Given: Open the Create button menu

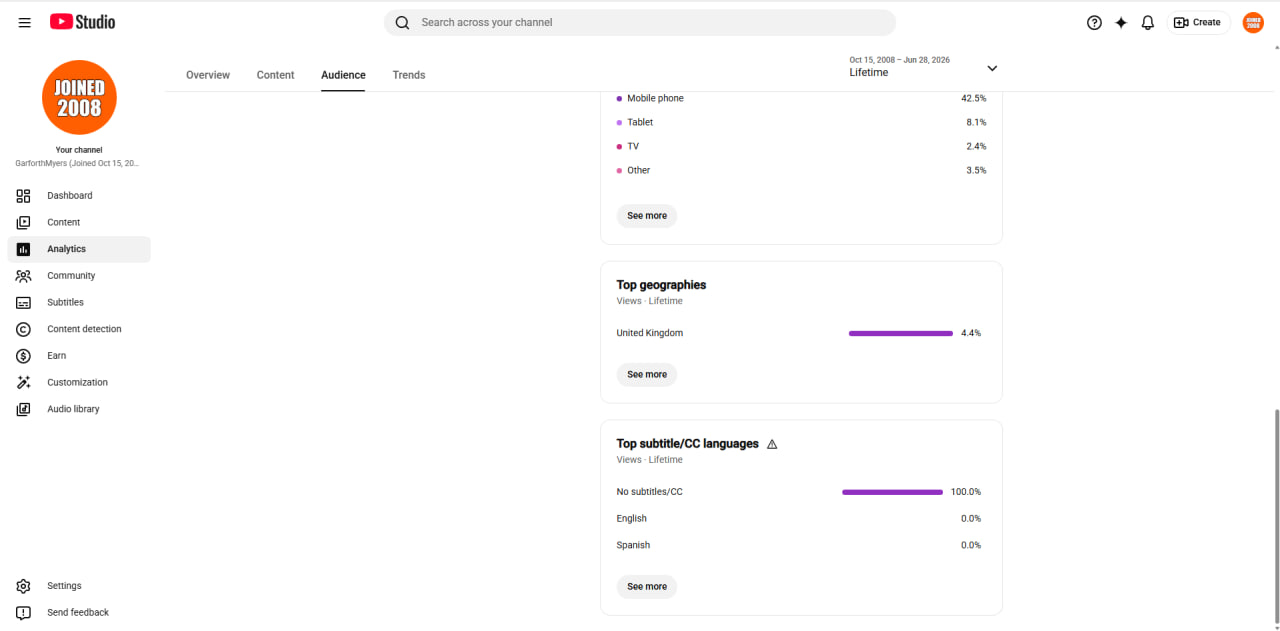Looking at the screenshot, I should pyautogui.click(x=1198, y=22).
